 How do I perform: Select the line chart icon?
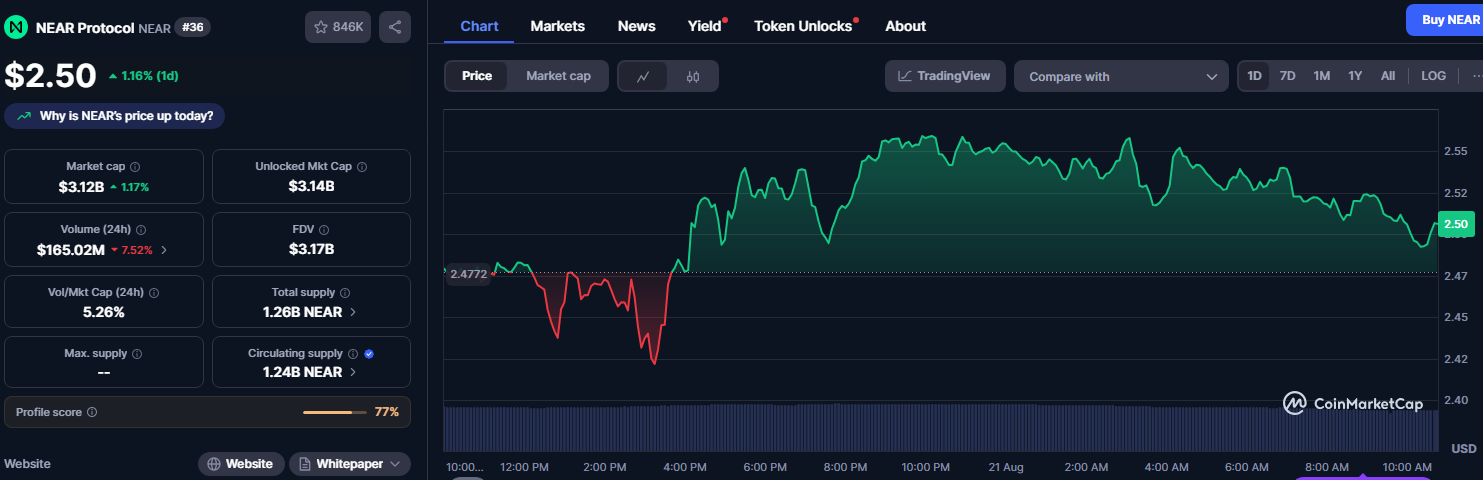coord(643,76)
